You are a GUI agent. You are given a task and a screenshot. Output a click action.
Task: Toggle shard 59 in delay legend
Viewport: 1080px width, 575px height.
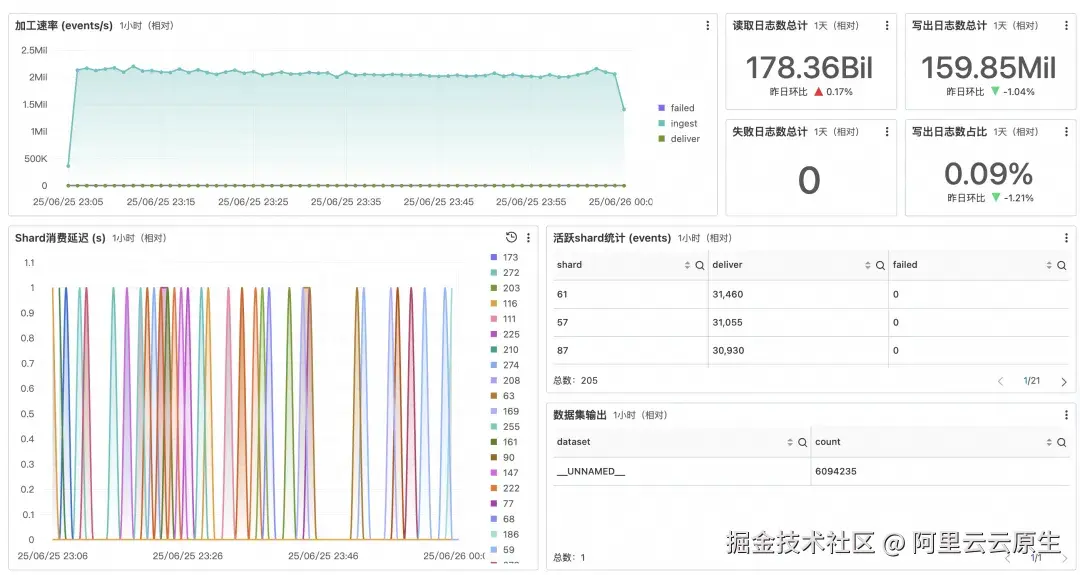503,550
